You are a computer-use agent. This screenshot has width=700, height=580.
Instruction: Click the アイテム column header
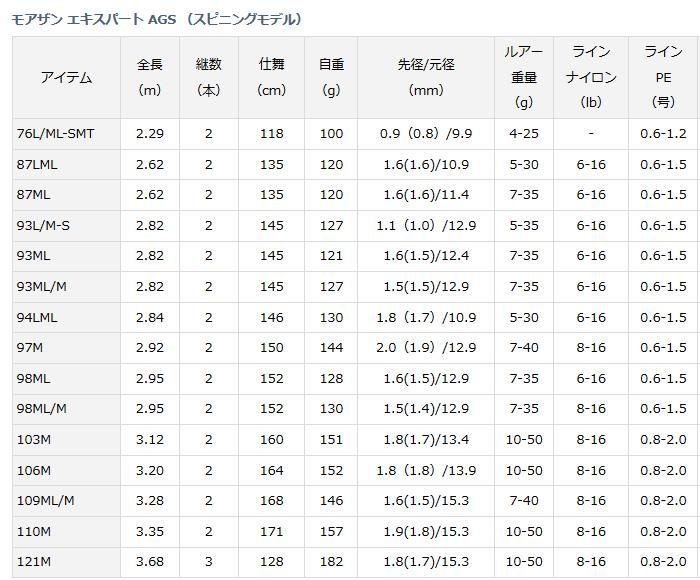click(67, 77)
